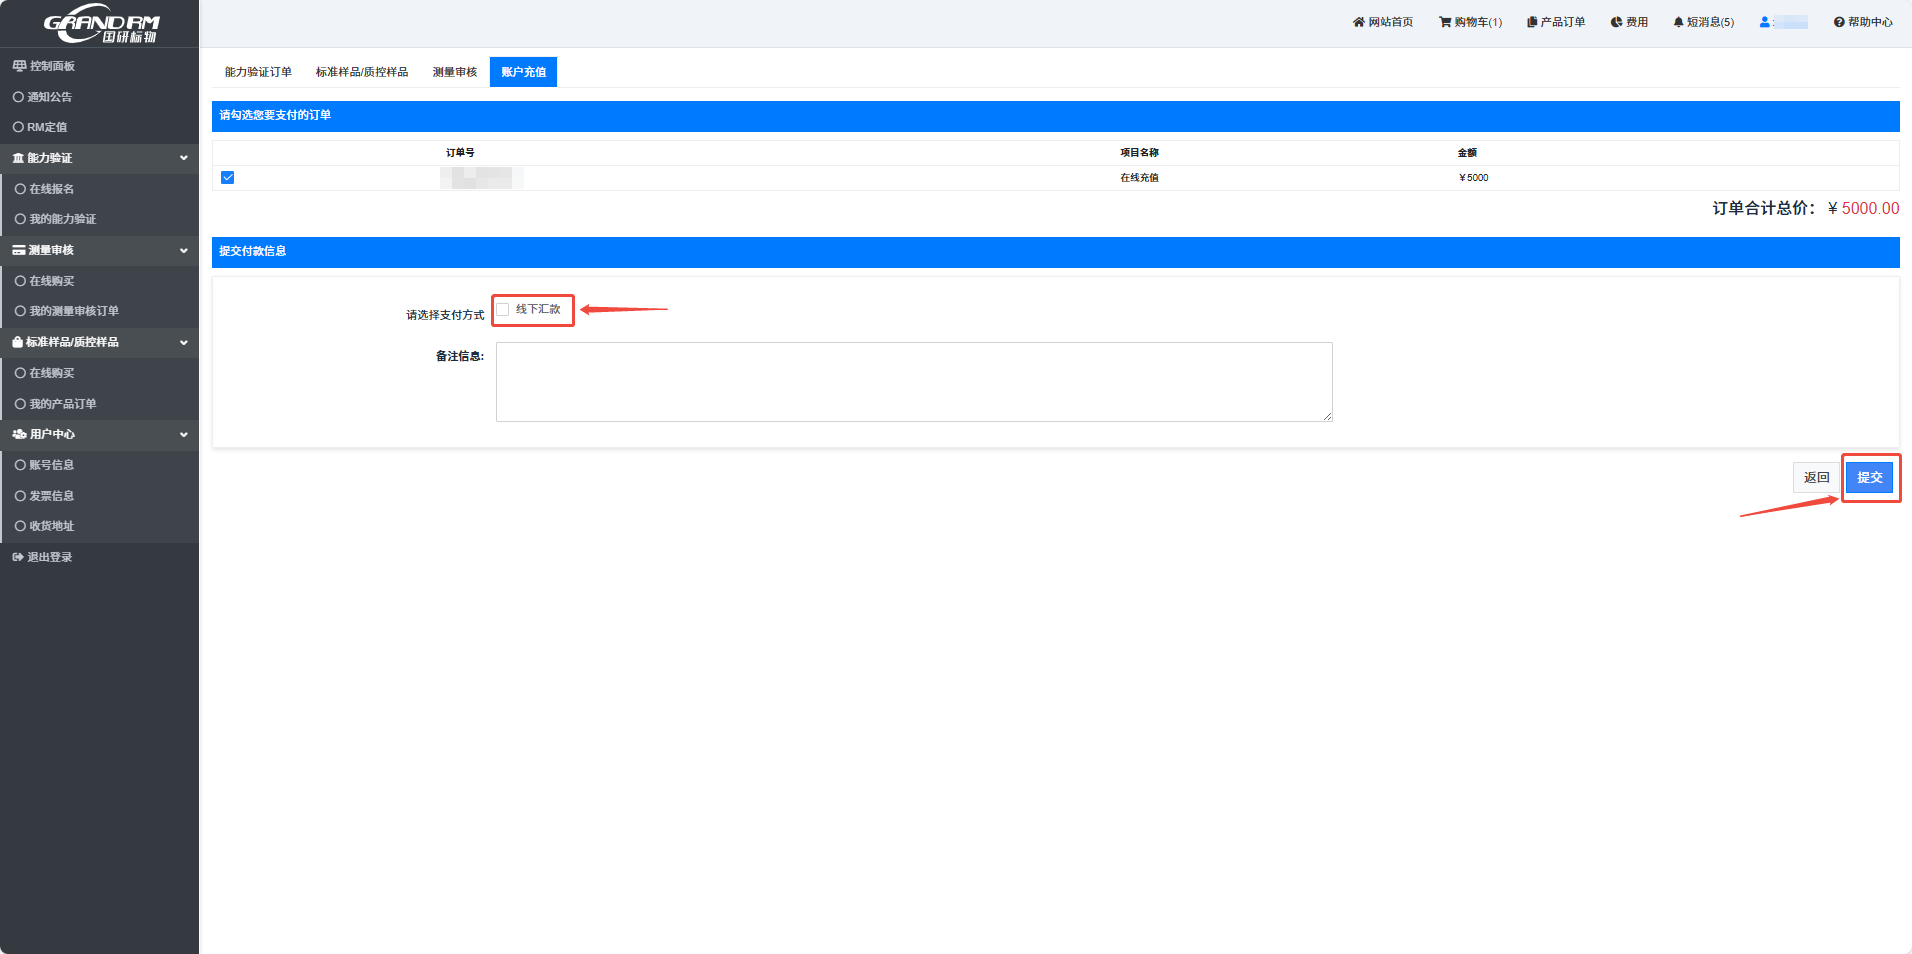The image size is (1912, 954).
Task: Click the shopping cart icon in header
Action: pyautogui.click(x=1445, y=22)
